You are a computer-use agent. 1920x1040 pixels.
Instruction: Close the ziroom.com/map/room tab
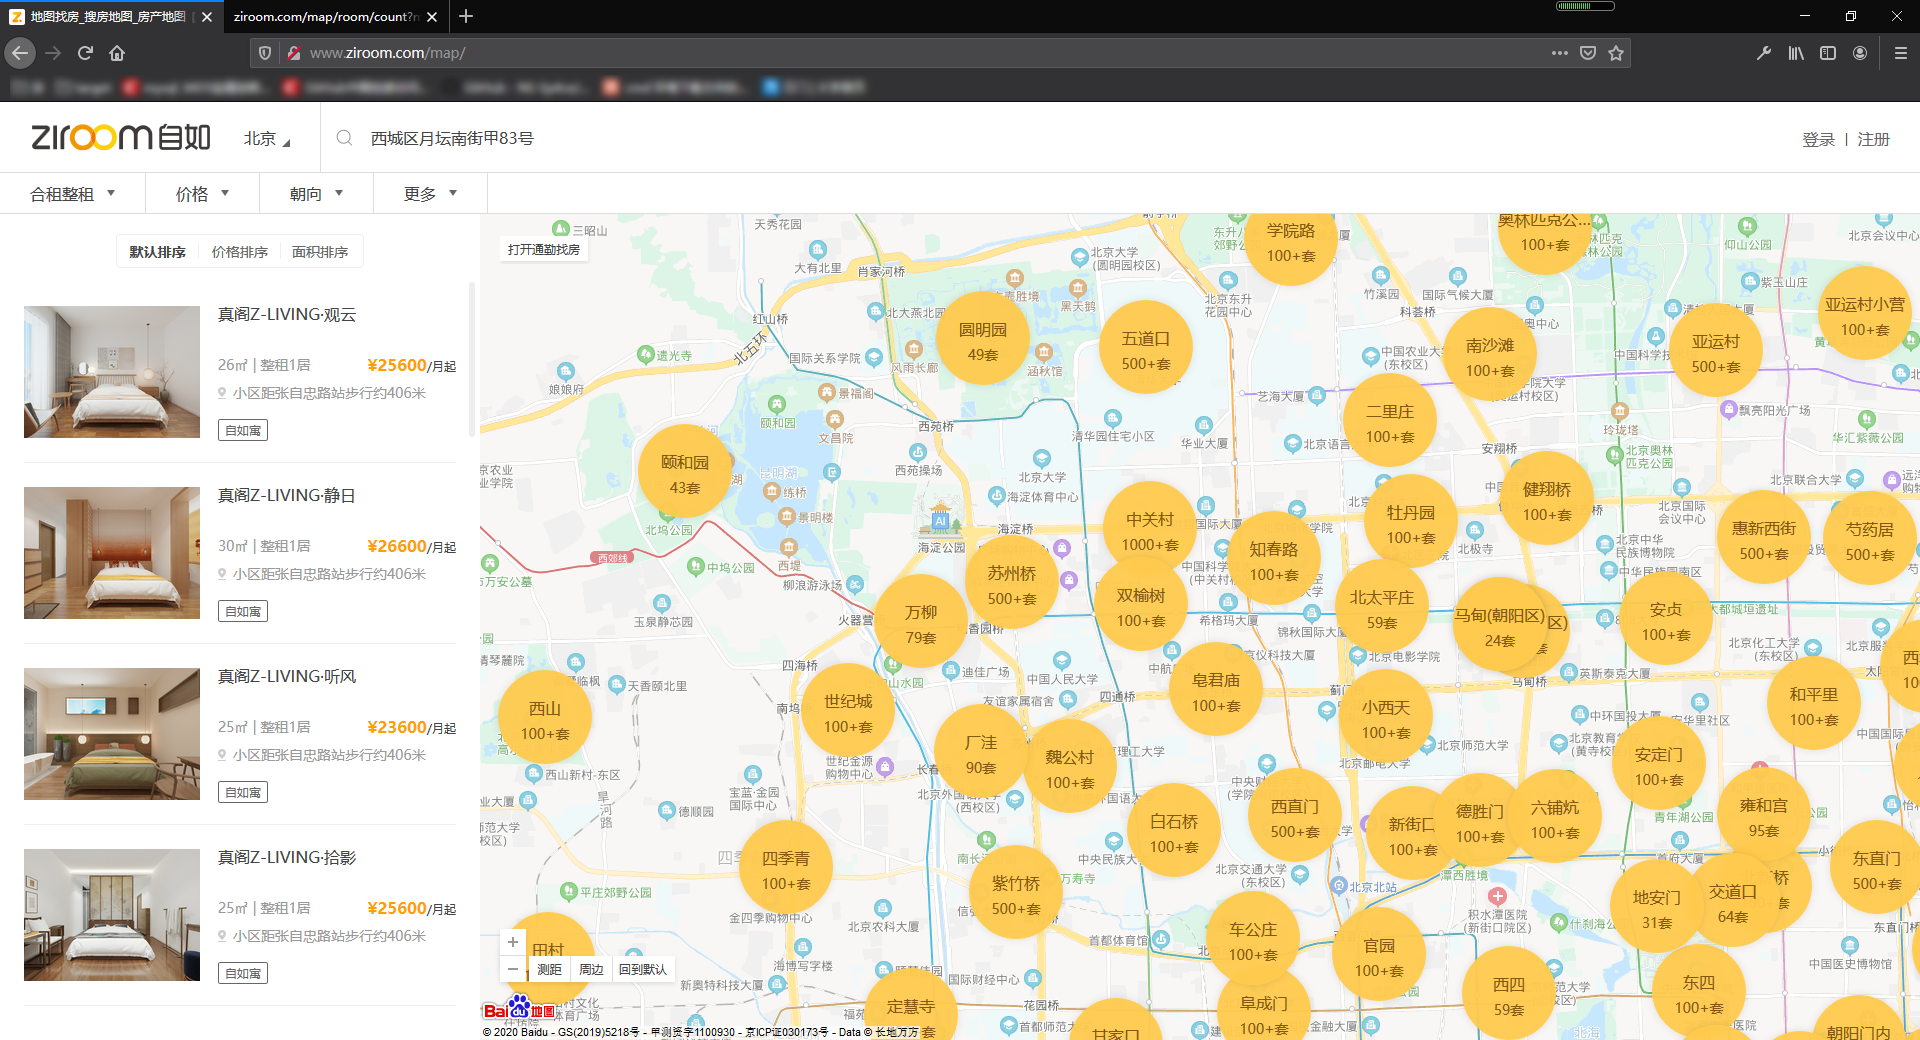pos(432,17)
